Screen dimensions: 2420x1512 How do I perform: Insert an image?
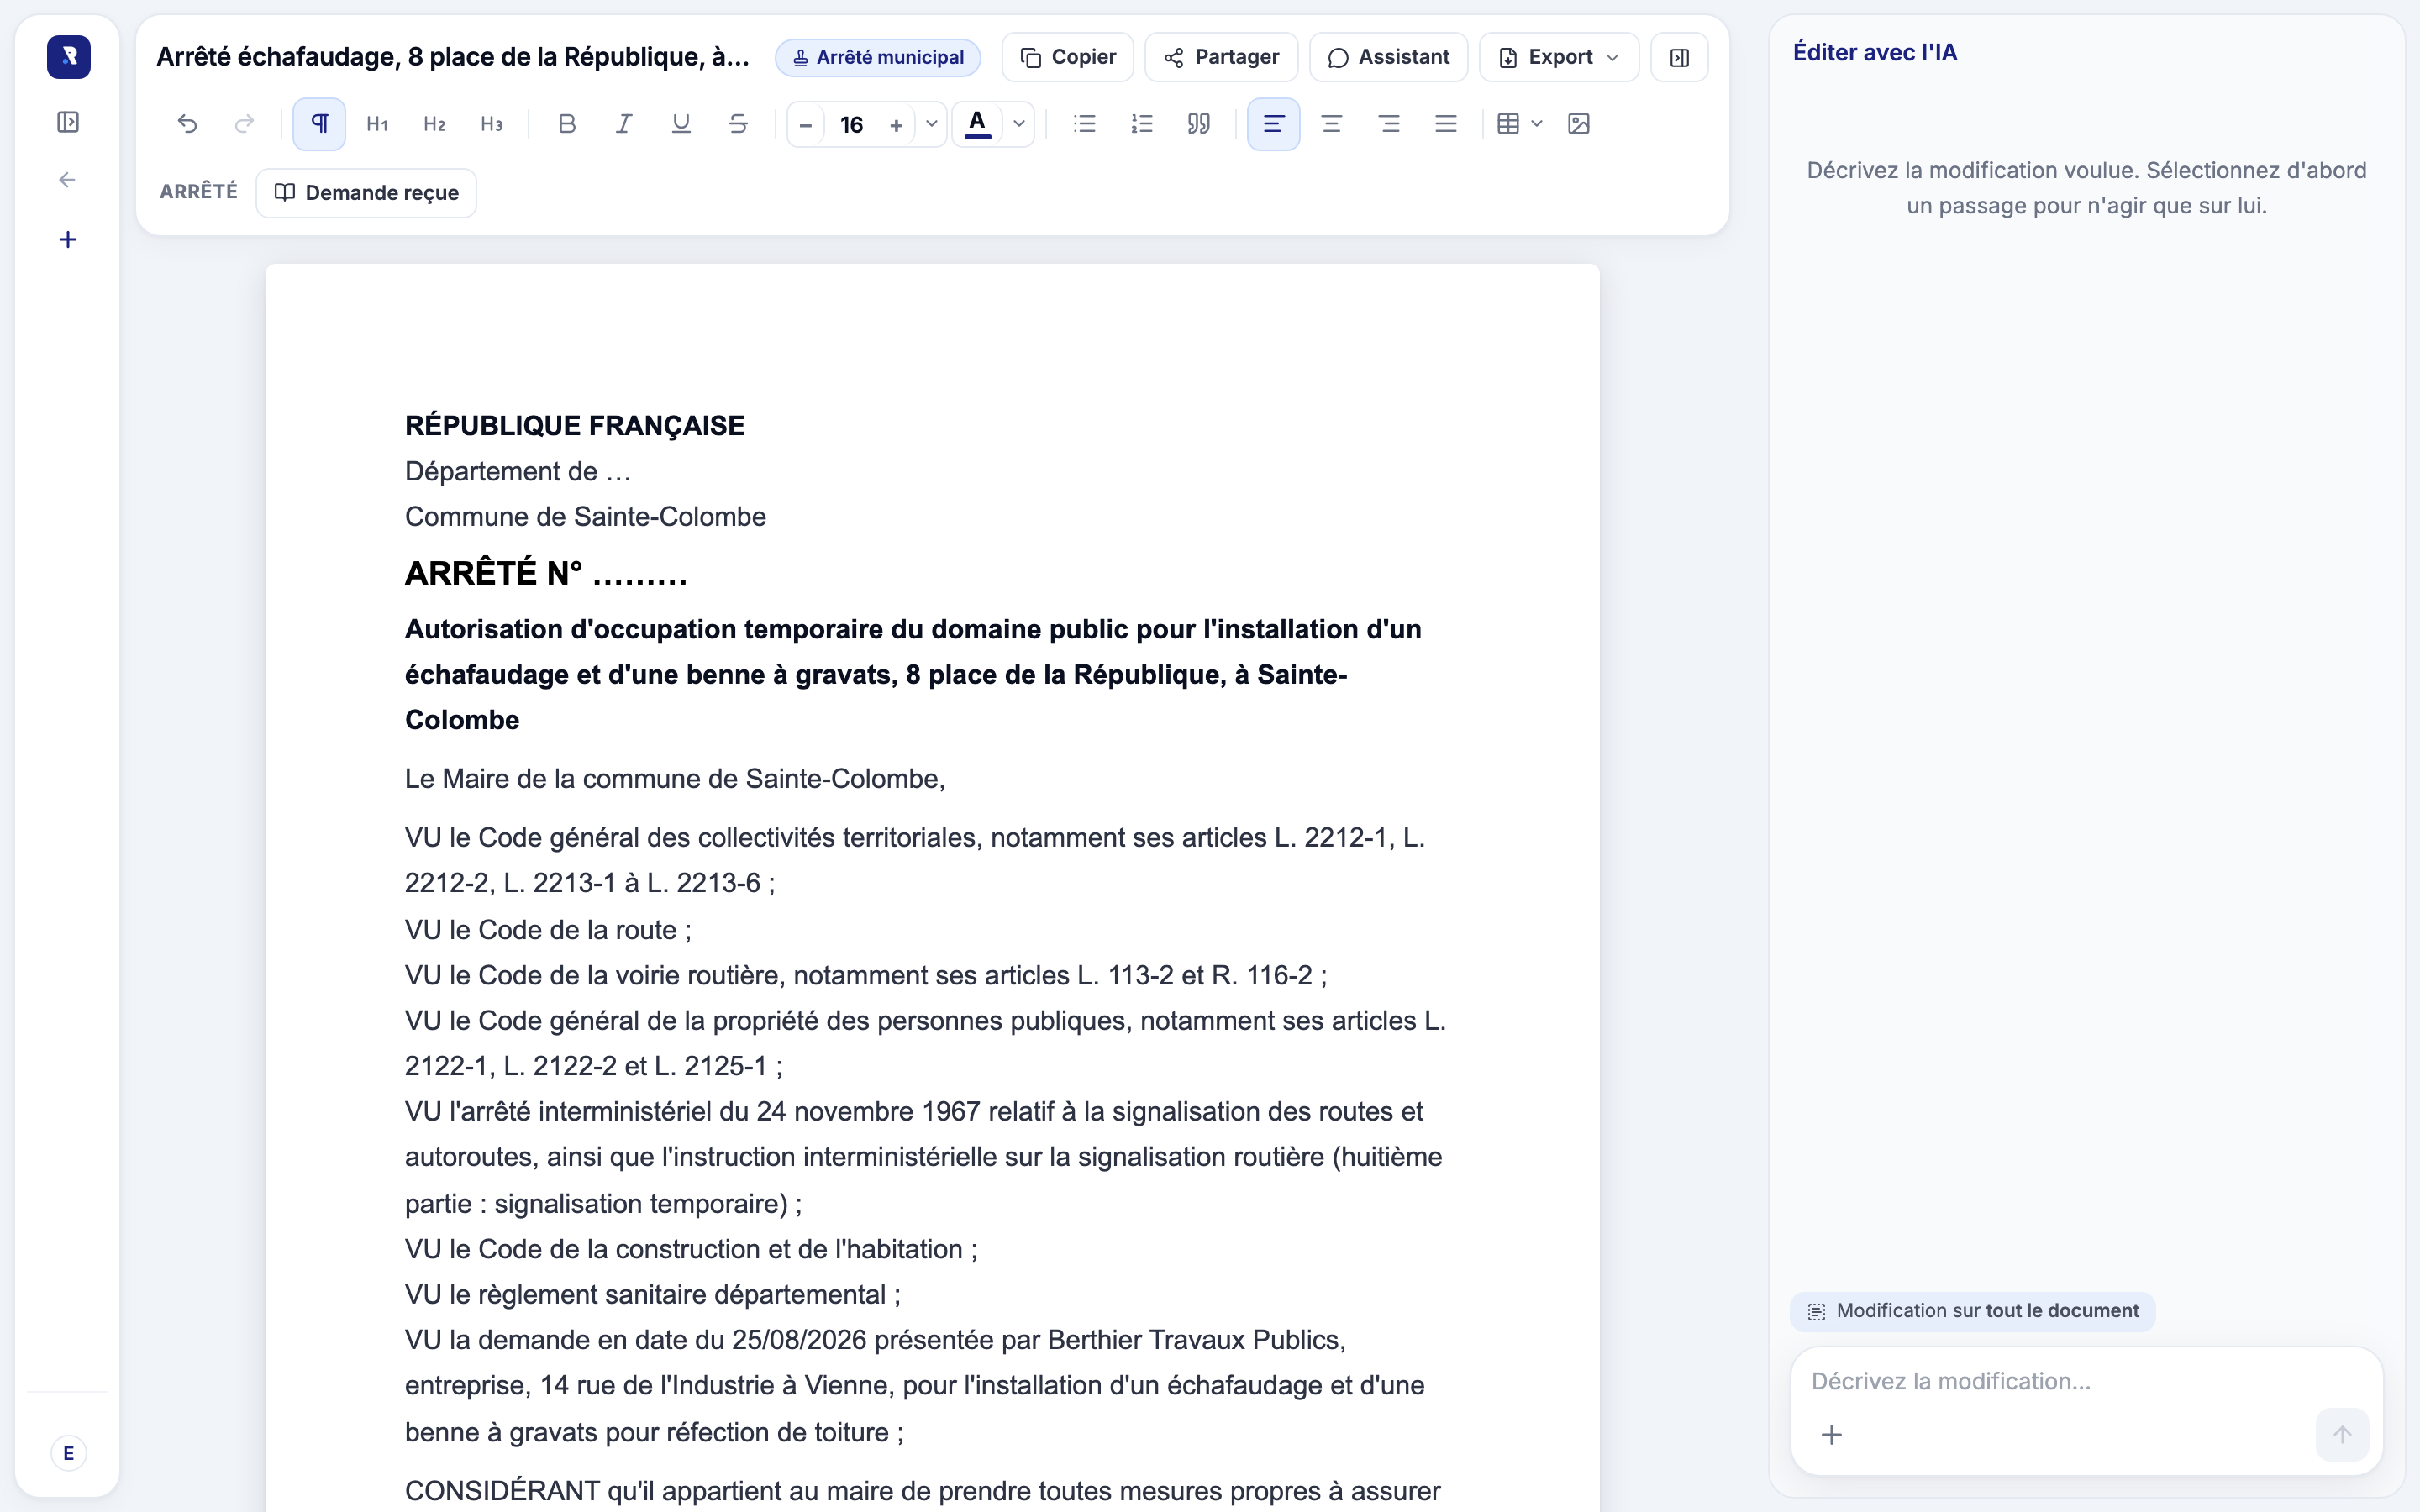pyautogui.click(x=1579, y=124)
